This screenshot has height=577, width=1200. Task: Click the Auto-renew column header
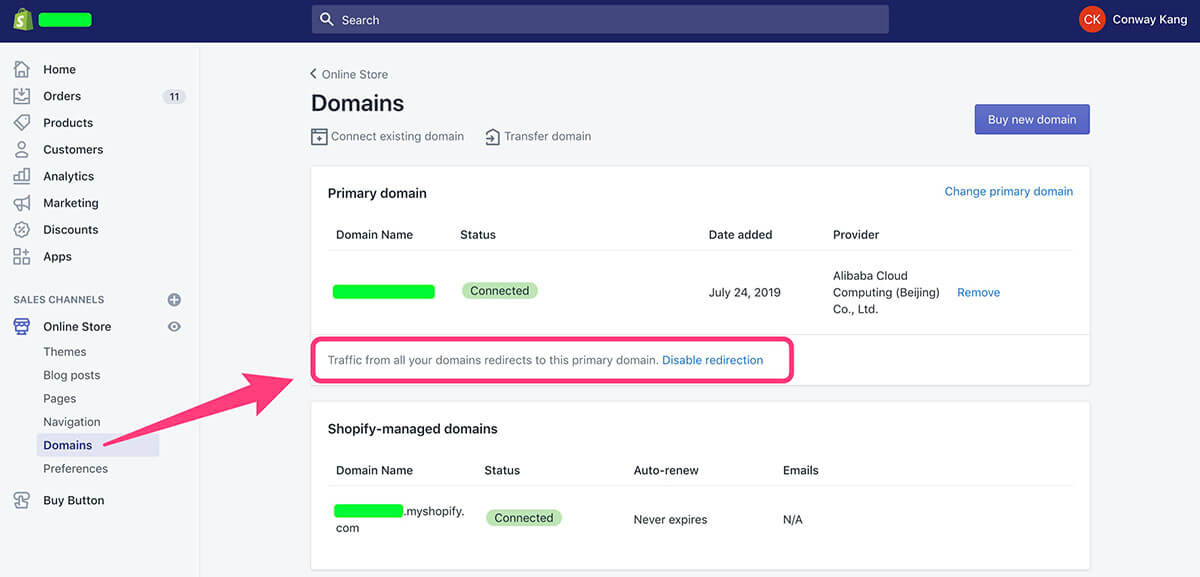[666, 470]
